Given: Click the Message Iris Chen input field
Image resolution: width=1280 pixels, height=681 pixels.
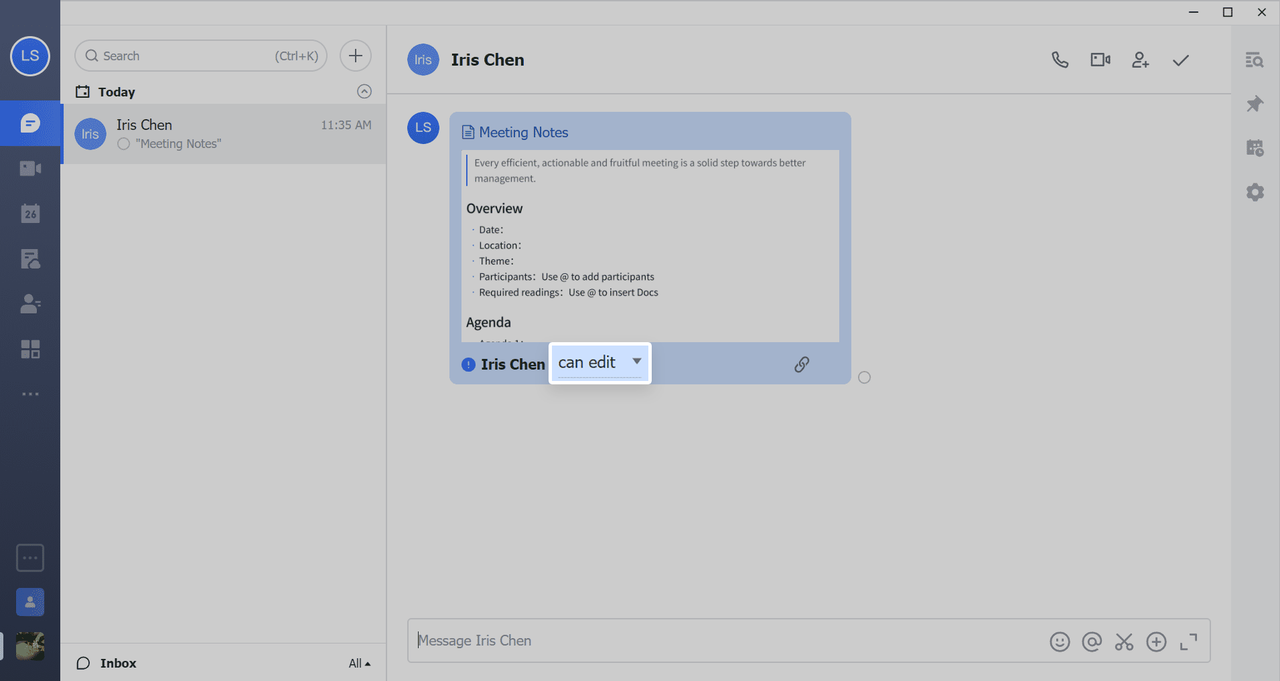Looking at the screenshot, I should 725,641.
